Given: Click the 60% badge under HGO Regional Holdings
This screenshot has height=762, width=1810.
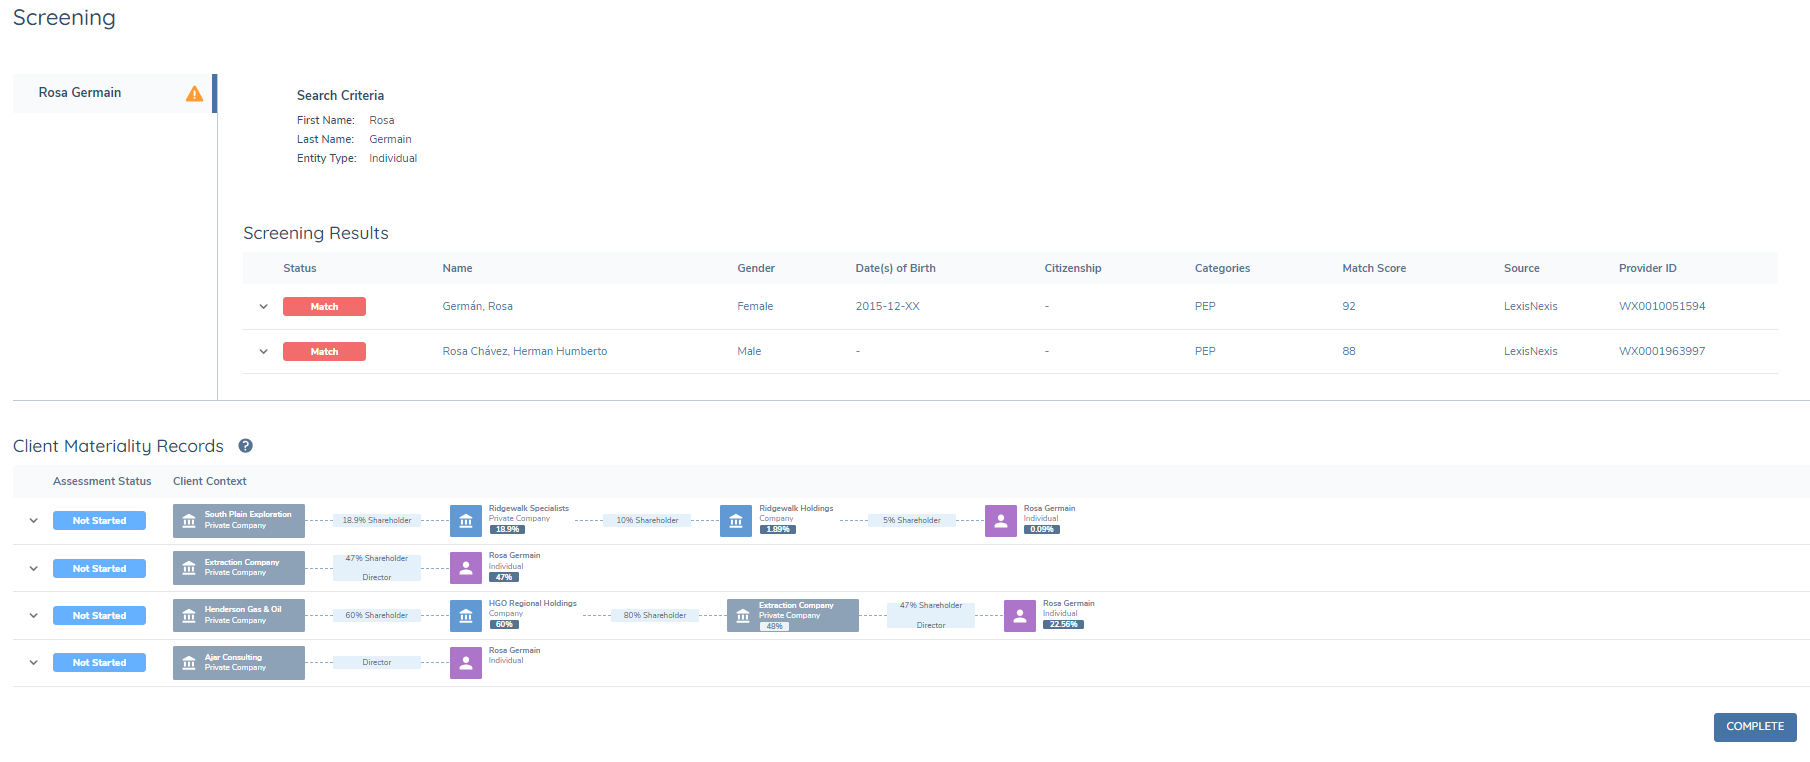Looking at the screenshot, I should click(x=504, y=625).
